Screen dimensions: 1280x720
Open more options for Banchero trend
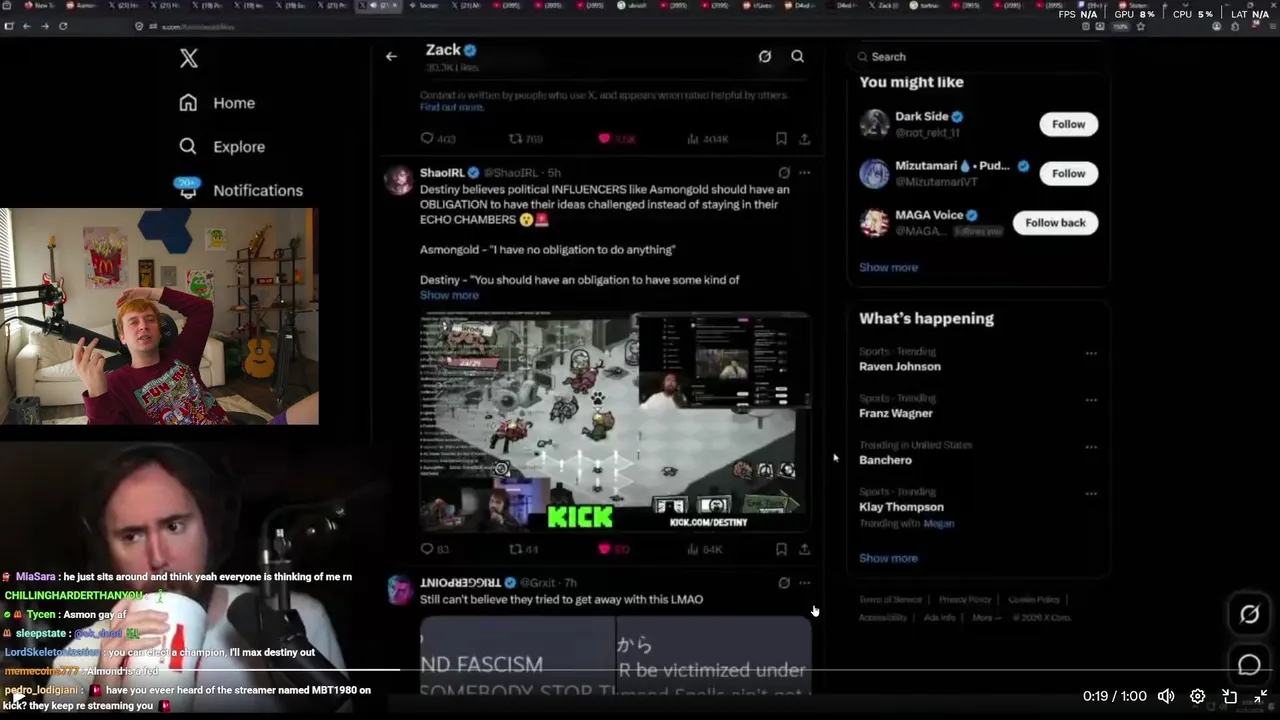tap(1091, 447)
